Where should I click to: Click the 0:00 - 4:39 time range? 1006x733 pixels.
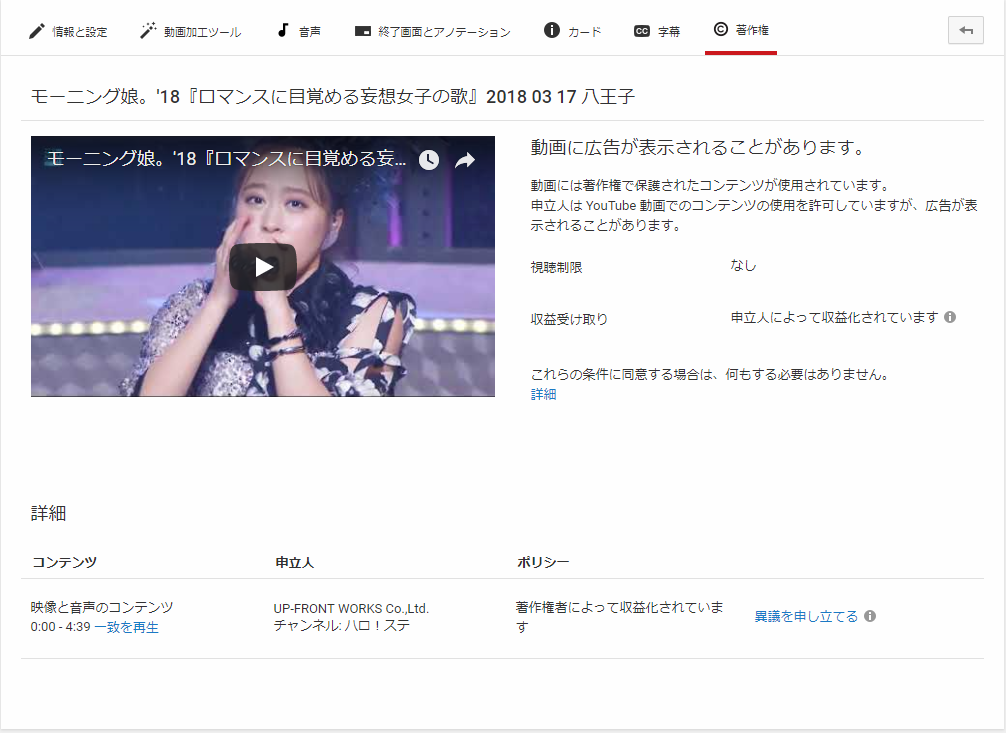(60, 627)
